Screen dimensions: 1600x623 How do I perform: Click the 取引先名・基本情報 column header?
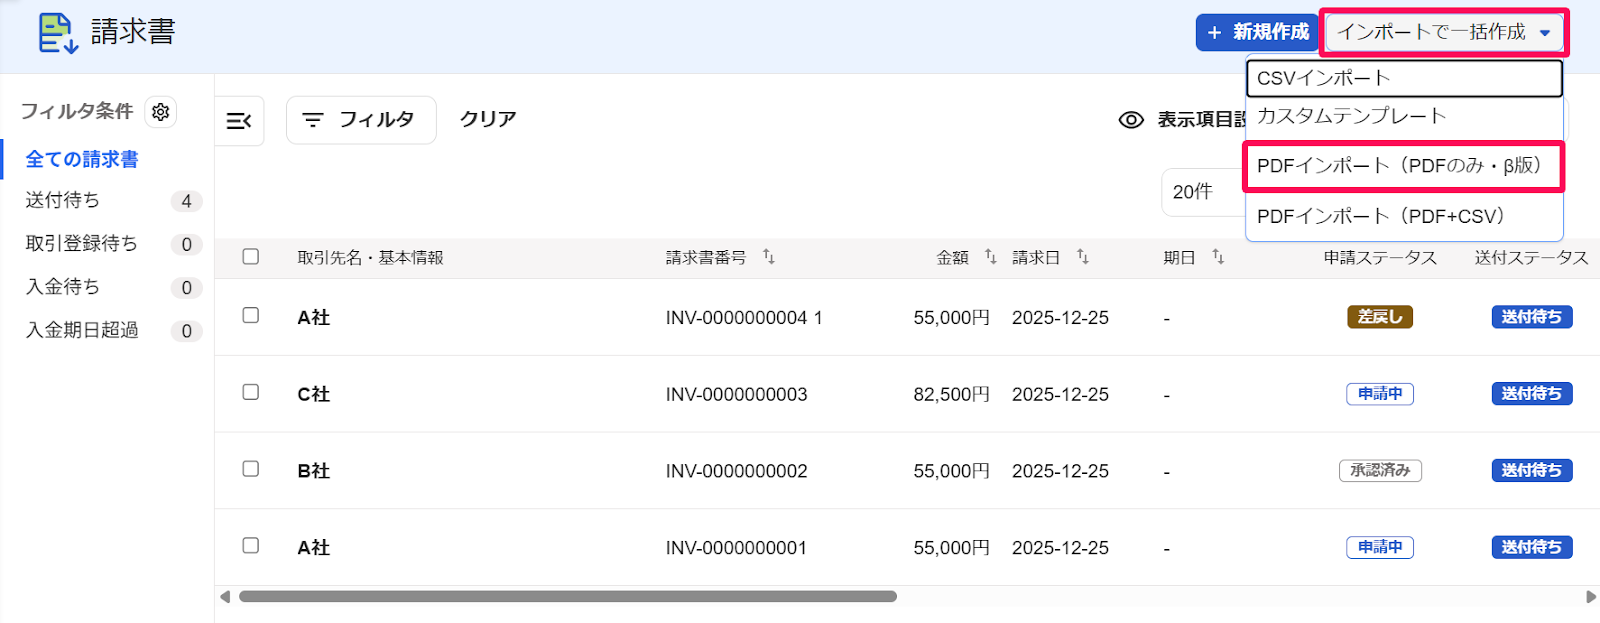tap(370, 258)
